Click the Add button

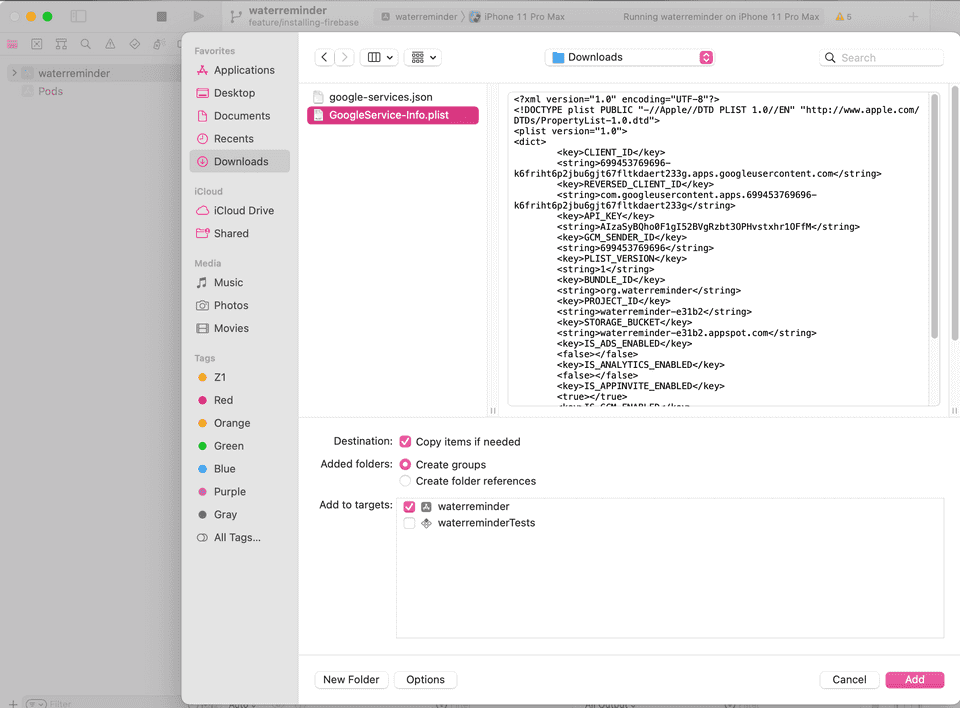(914, 679)
